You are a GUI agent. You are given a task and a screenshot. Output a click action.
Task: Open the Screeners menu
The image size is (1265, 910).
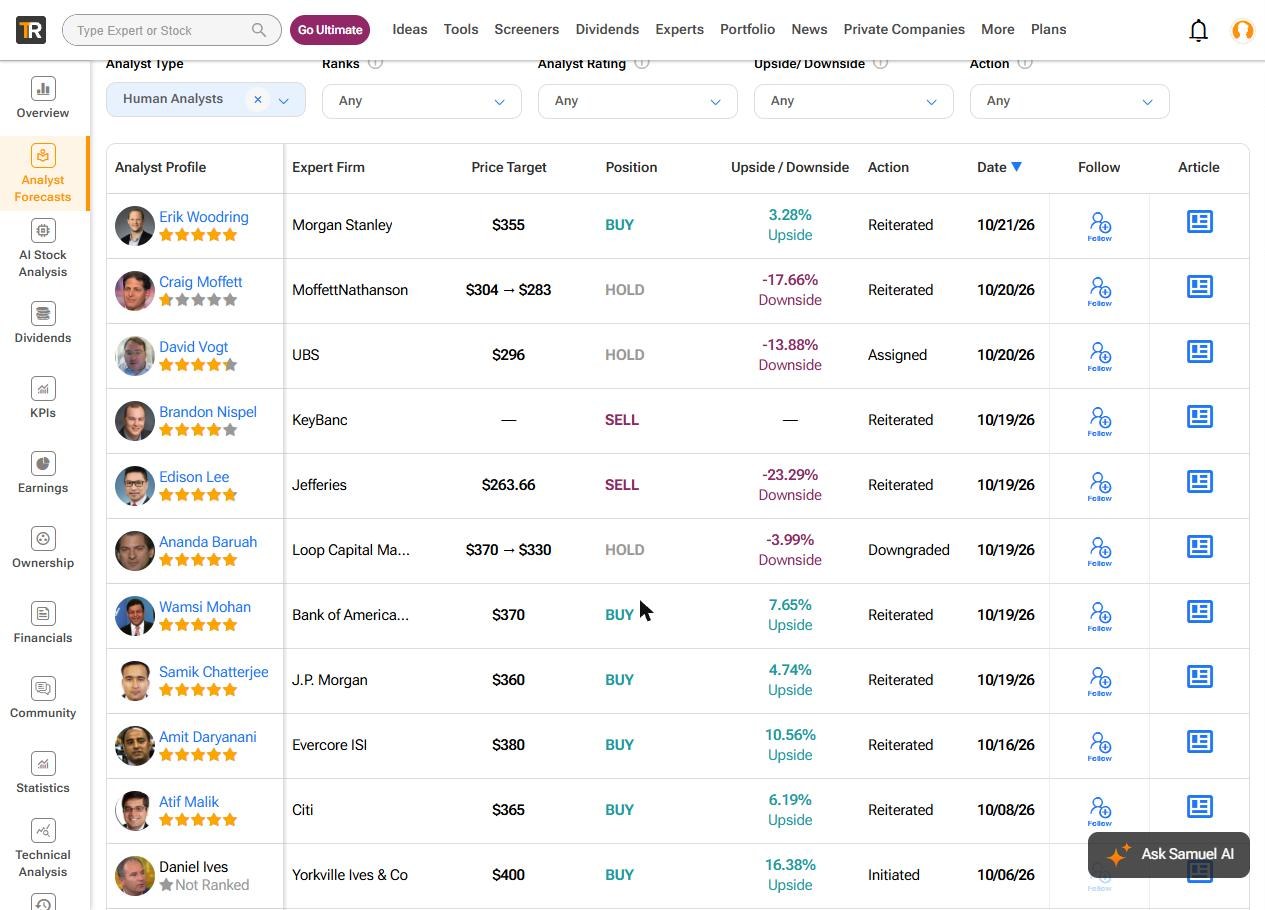click(527, 29)
